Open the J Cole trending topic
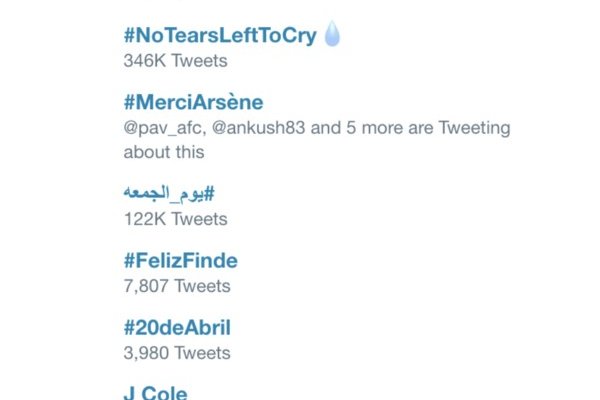 click(x=155, y=392)
